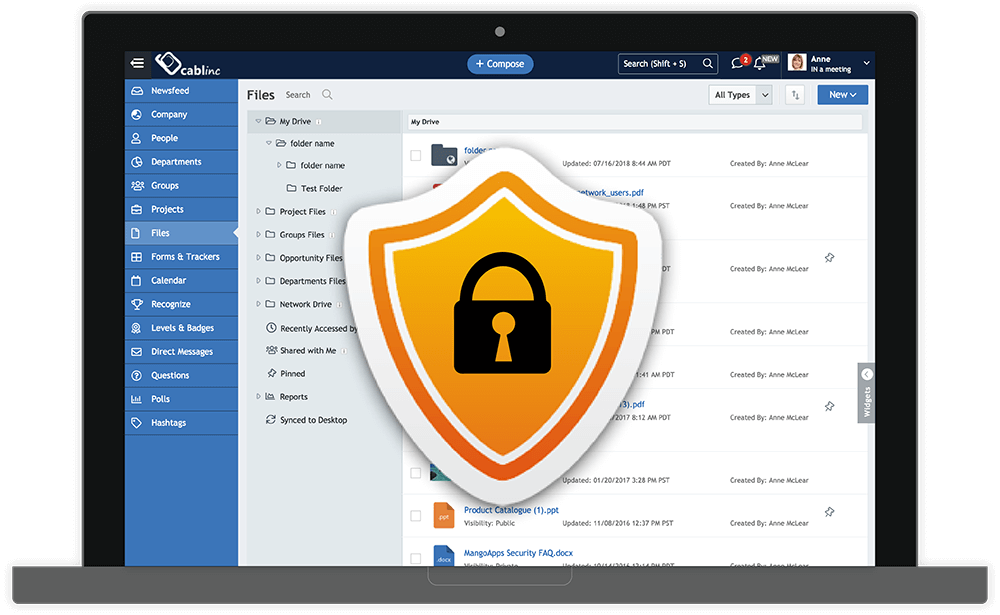The height and width of the screenshot is (615, 1000).
Task: Click the Company globe icon
Action: [136, 114]
